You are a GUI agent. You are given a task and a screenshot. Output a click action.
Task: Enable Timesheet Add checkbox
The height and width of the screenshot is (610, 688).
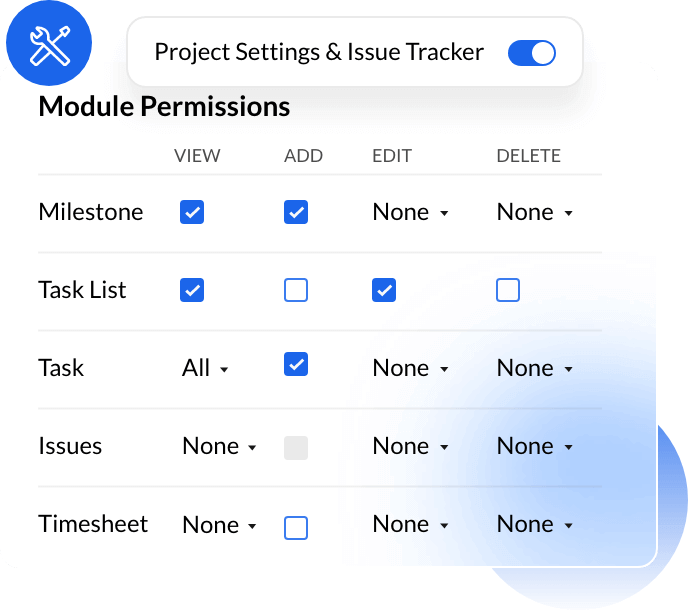296,527
